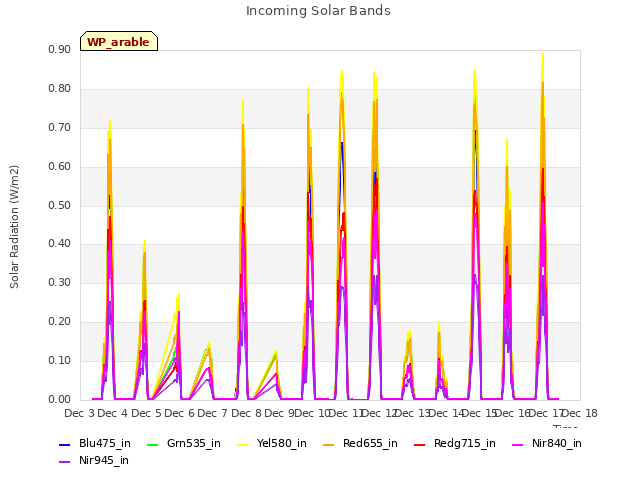Click the Dec 4 x-axis label
The image size is (640, 480).
pos(113,413)
